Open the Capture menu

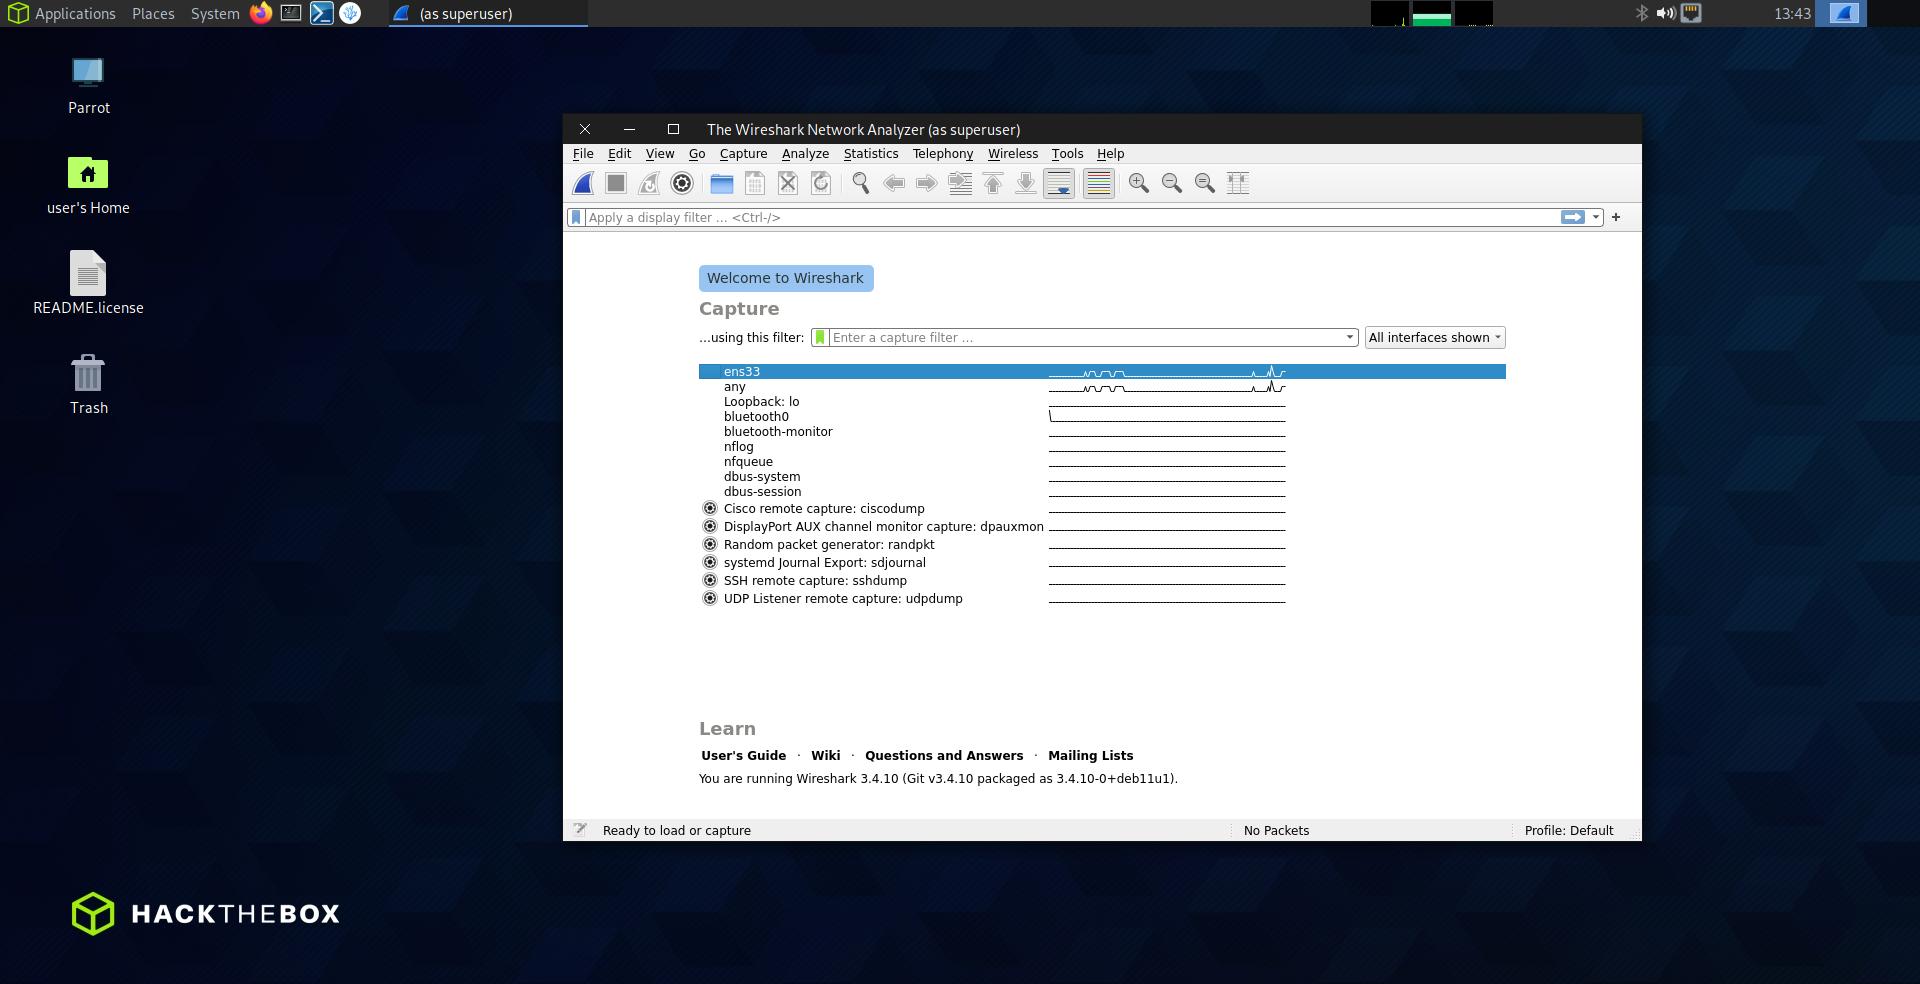click(743, 154)
